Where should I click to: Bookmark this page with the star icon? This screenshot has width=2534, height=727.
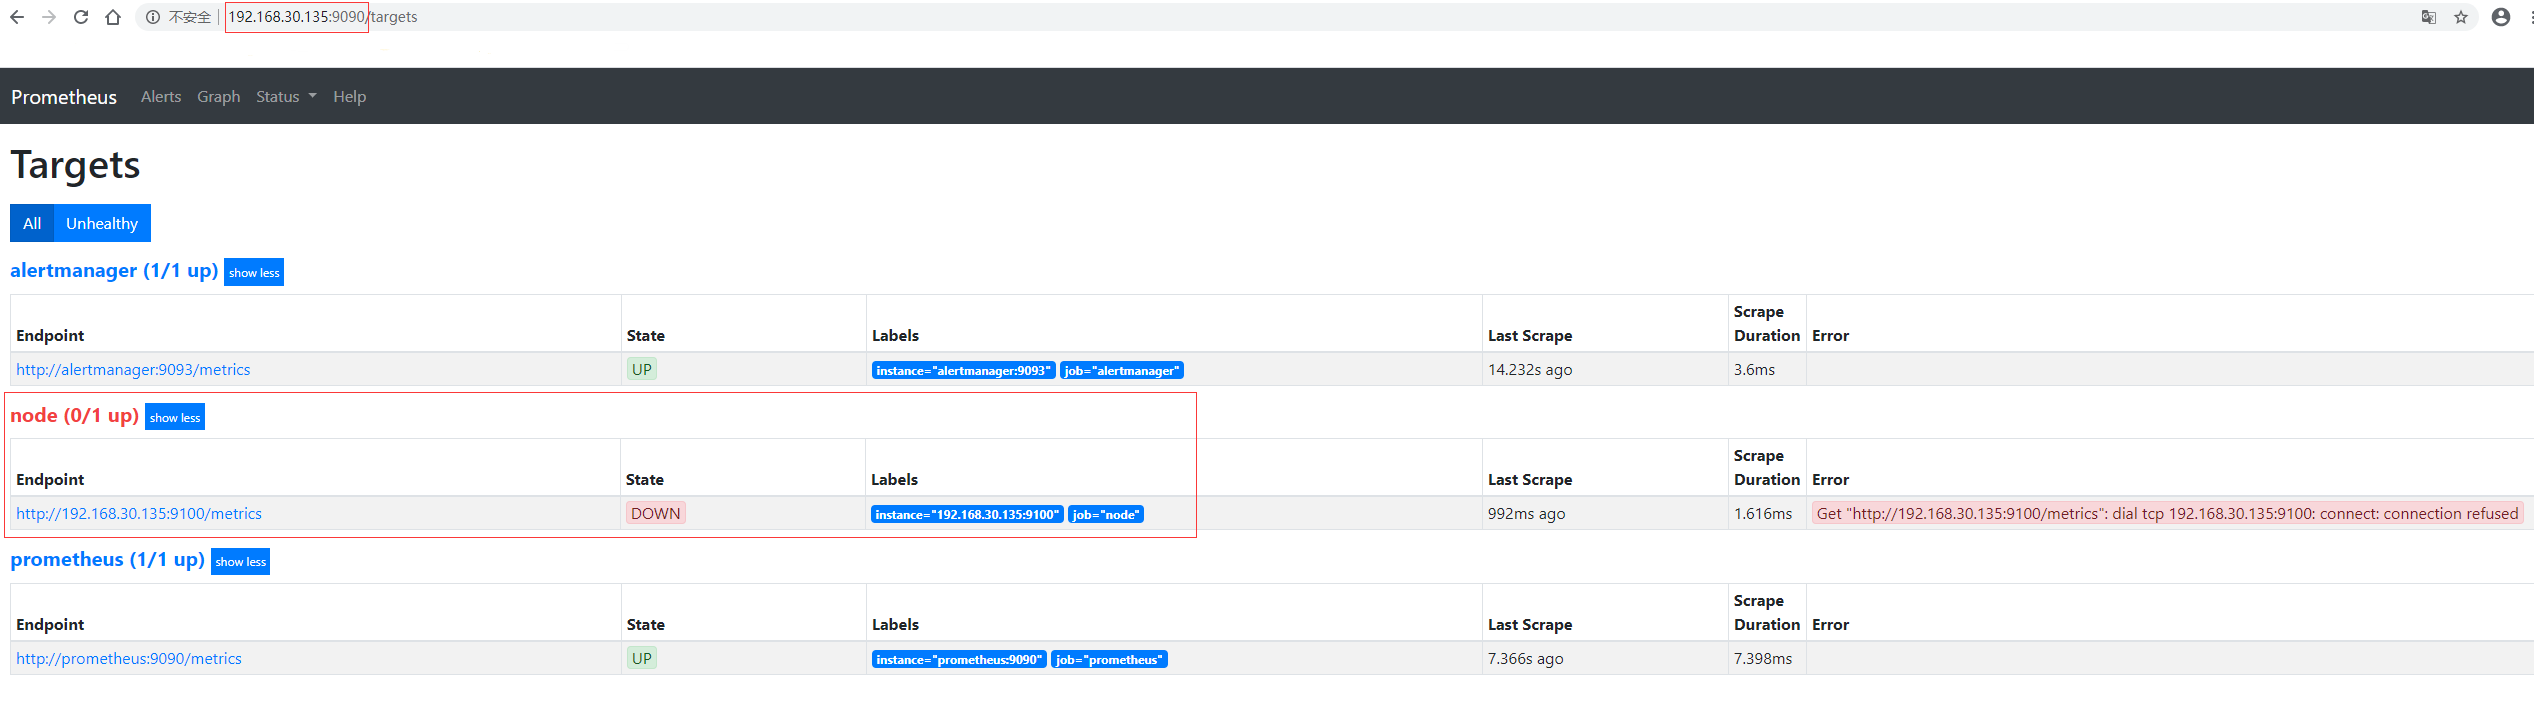tap(2461, 17)
